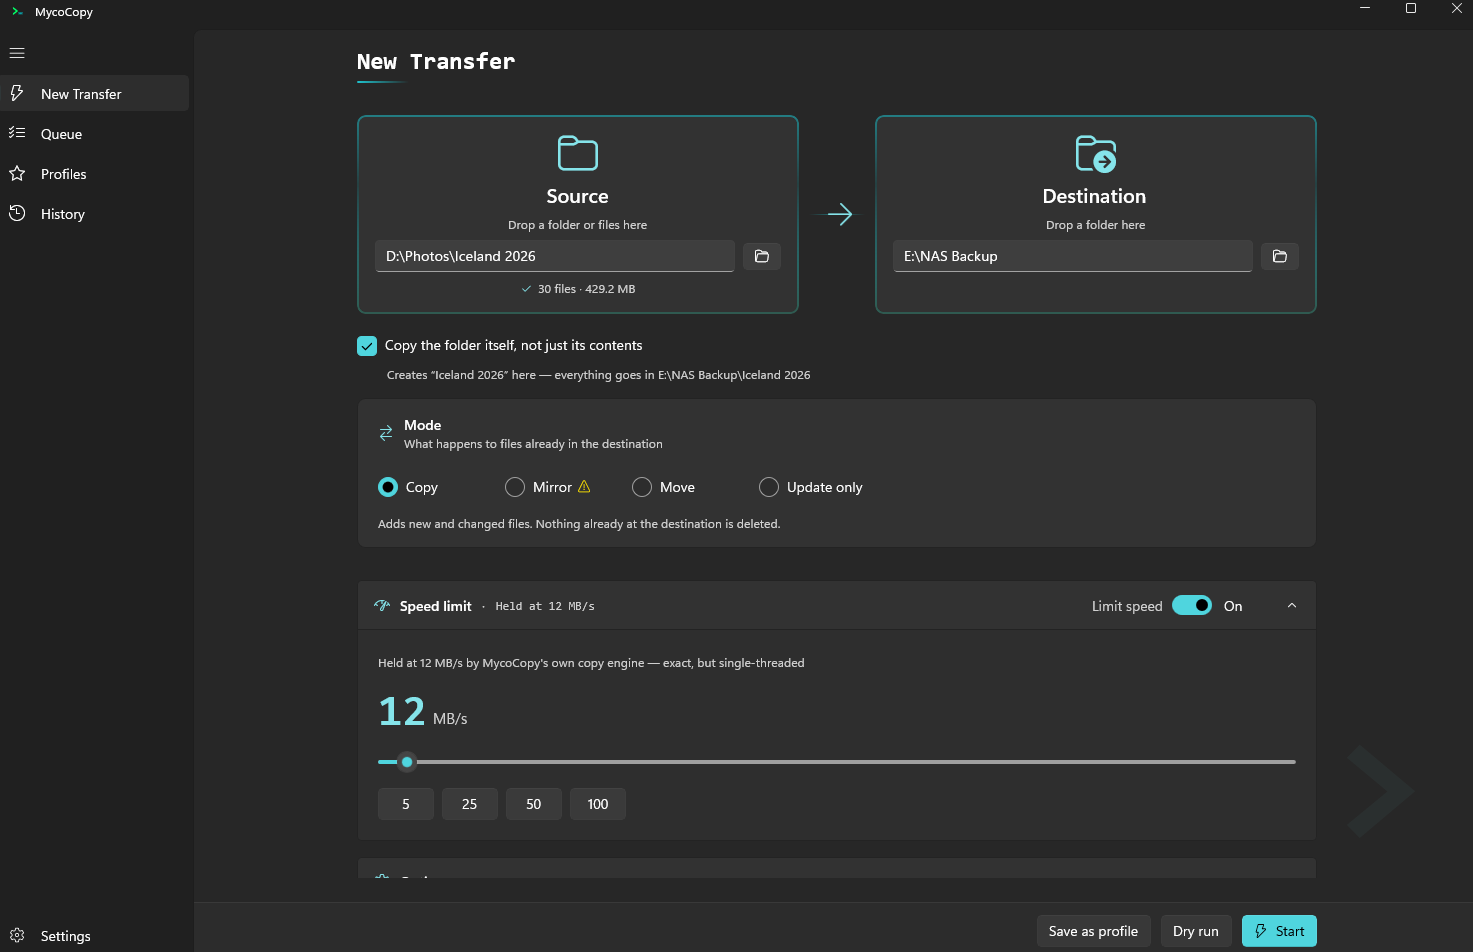Select the Copy mode radio button

[388, 487]
